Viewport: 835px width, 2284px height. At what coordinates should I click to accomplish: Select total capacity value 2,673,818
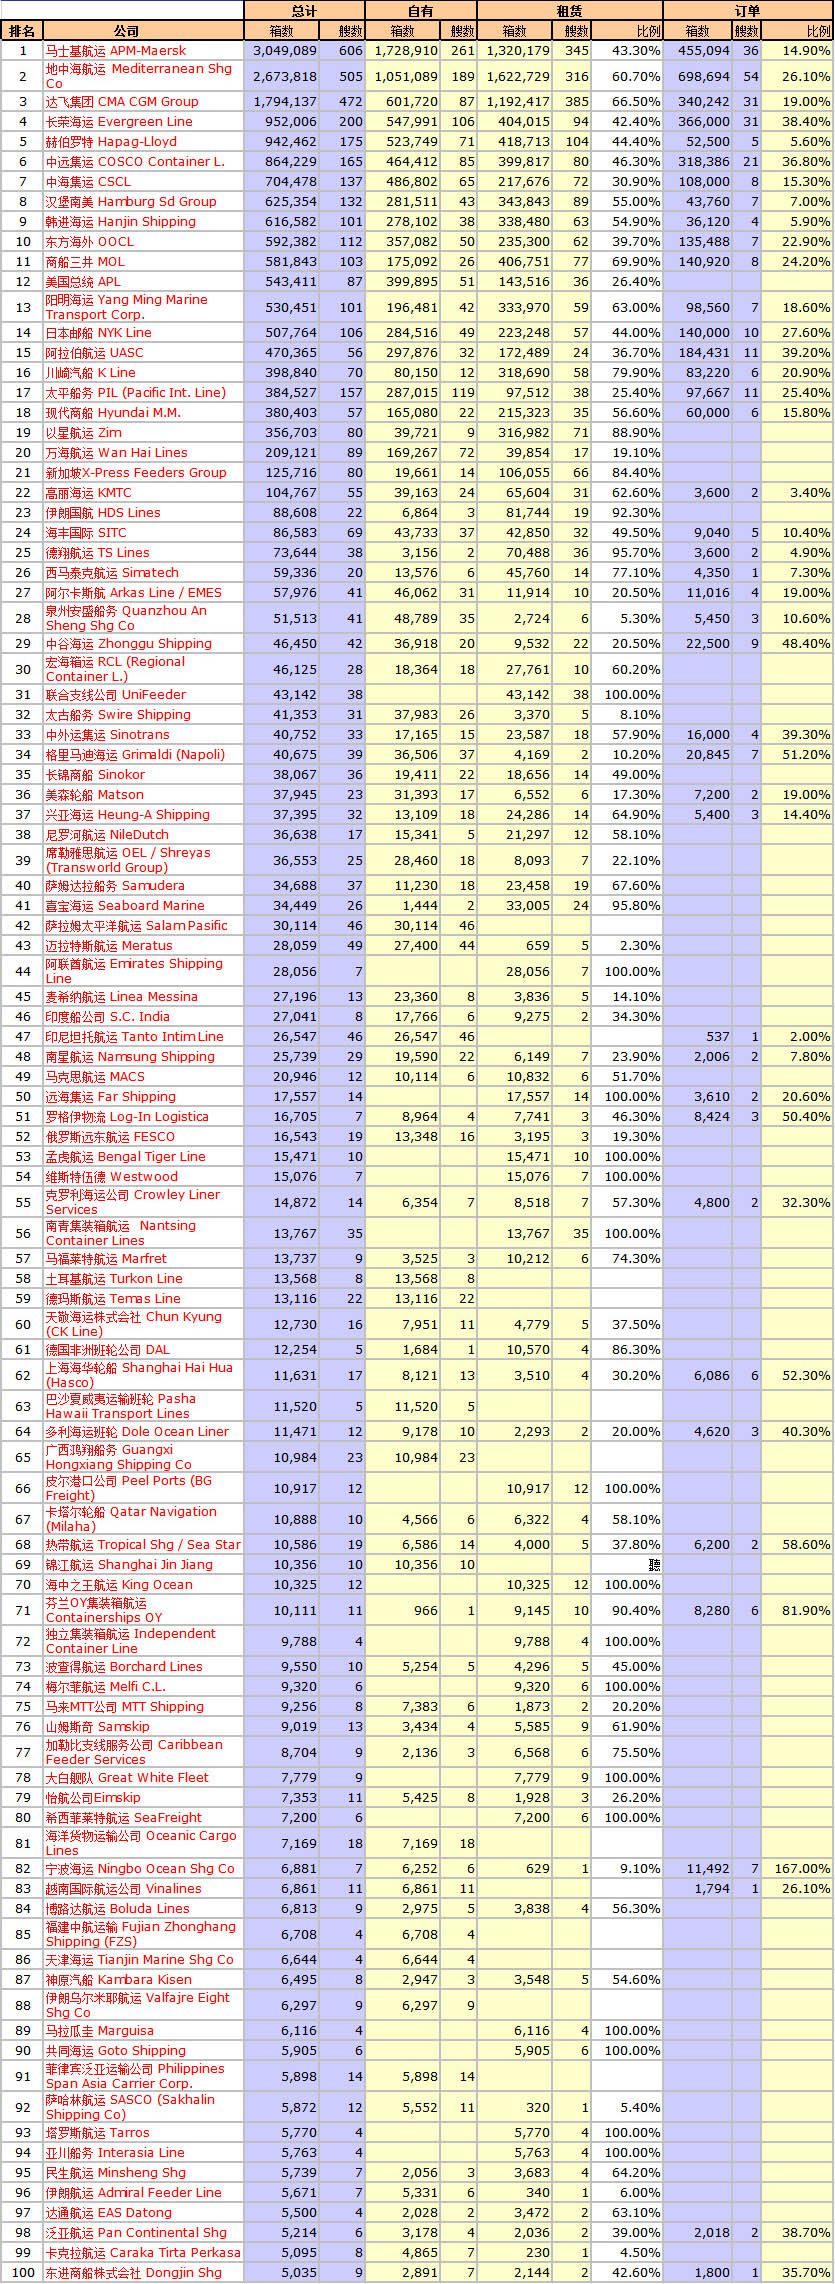284,76
